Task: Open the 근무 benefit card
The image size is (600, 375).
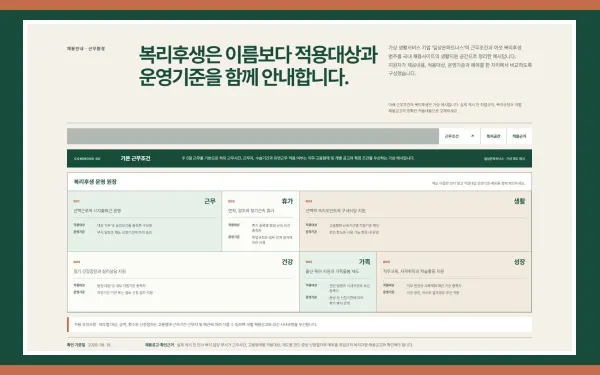Action: (x=145, y=221)
